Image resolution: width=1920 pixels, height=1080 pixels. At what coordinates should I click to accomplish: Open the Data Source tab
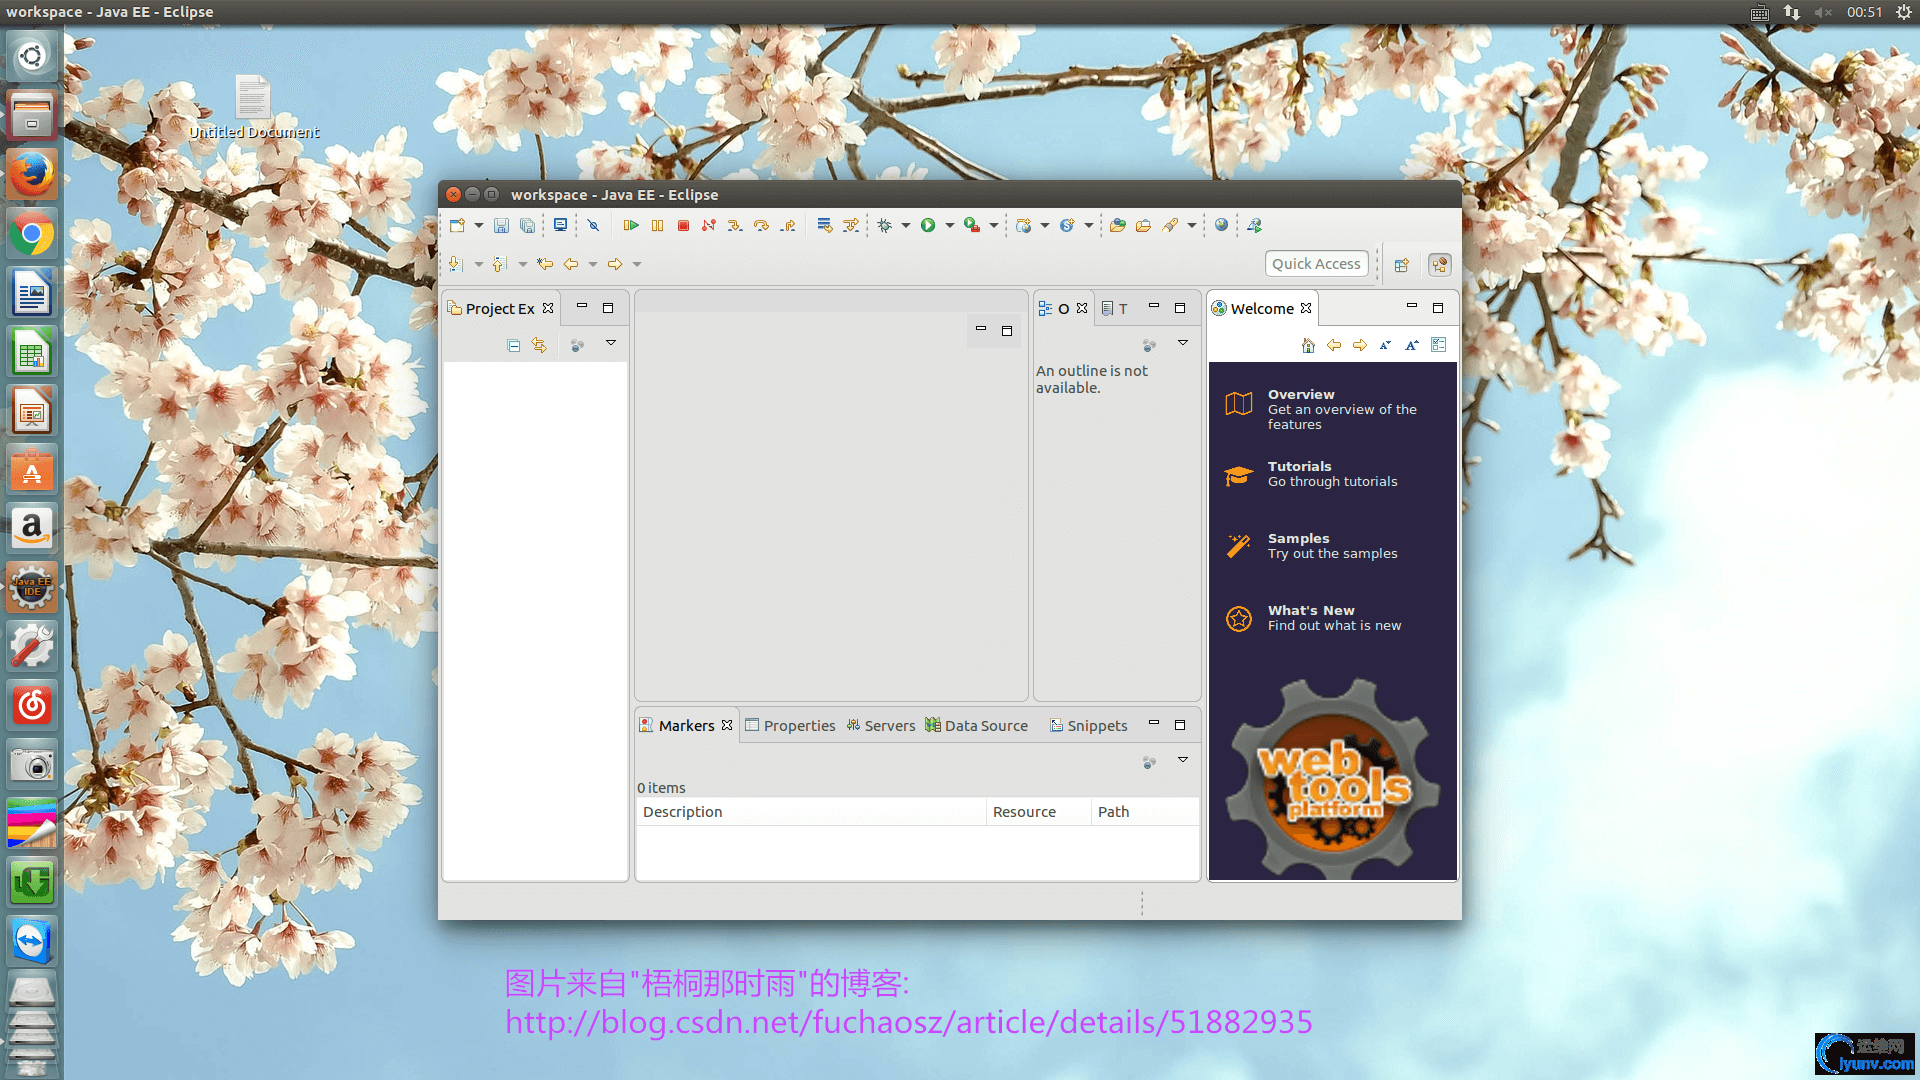pyautogui.click(x=977, y=726)
